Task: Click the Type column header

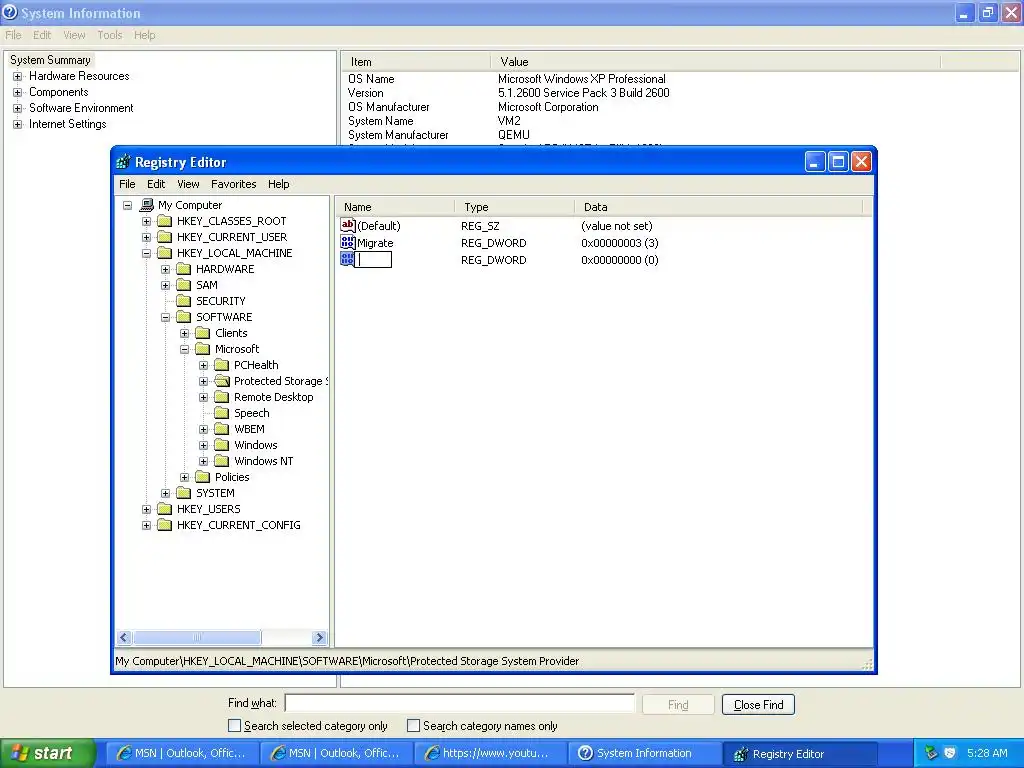Action: pos(515,207)
